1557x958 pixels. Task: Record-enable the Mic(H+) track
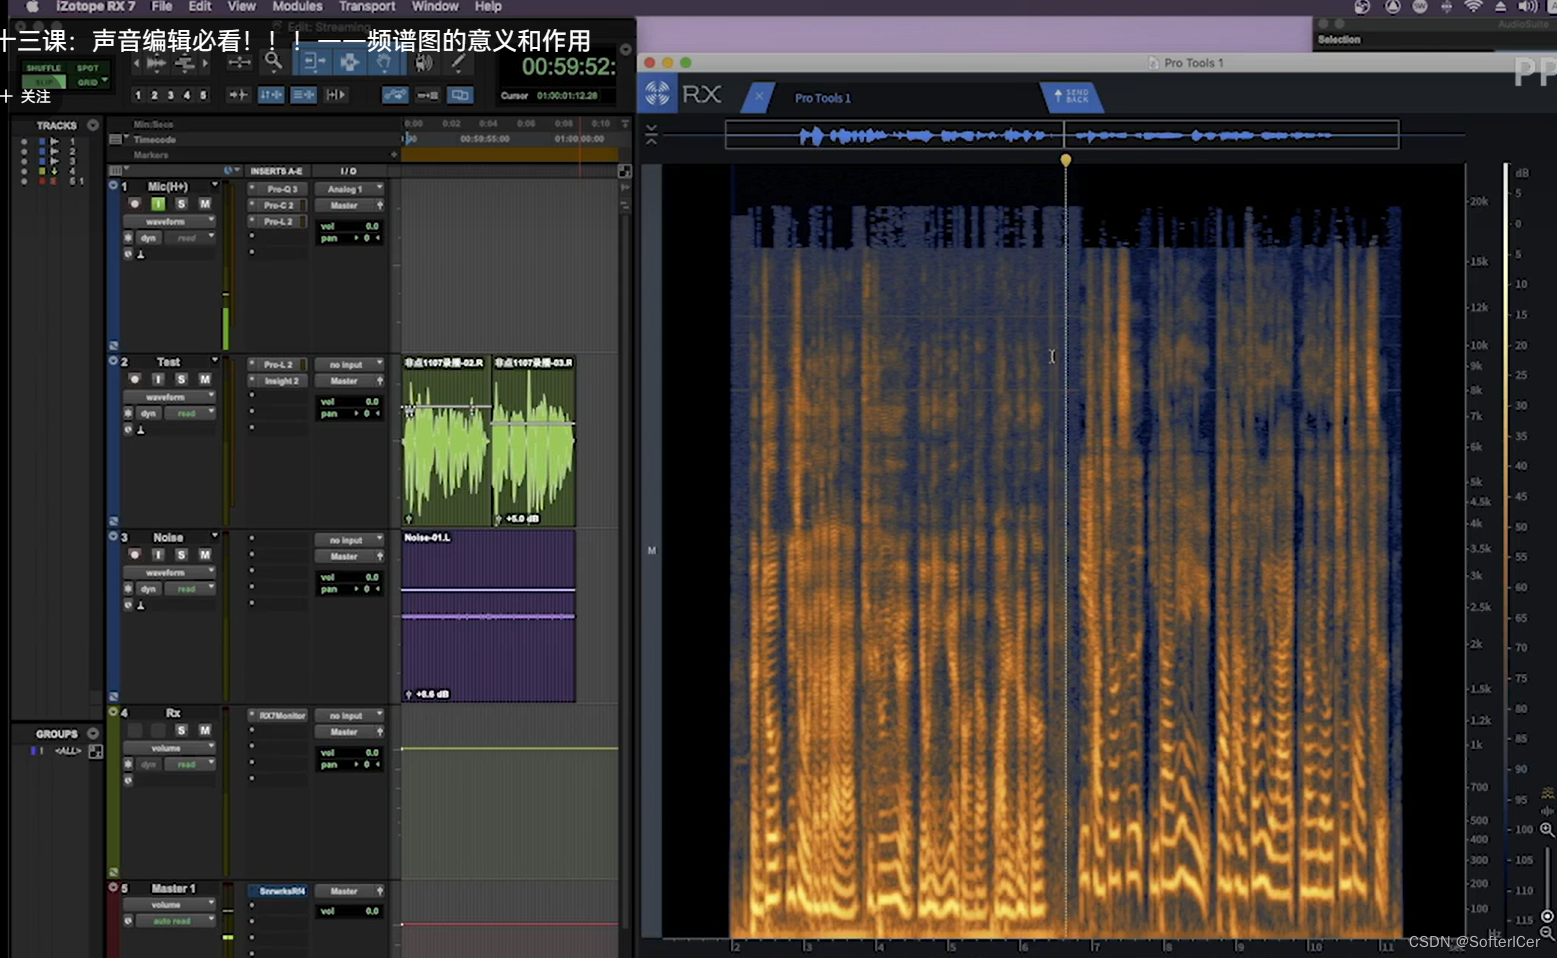pos(134,204)
